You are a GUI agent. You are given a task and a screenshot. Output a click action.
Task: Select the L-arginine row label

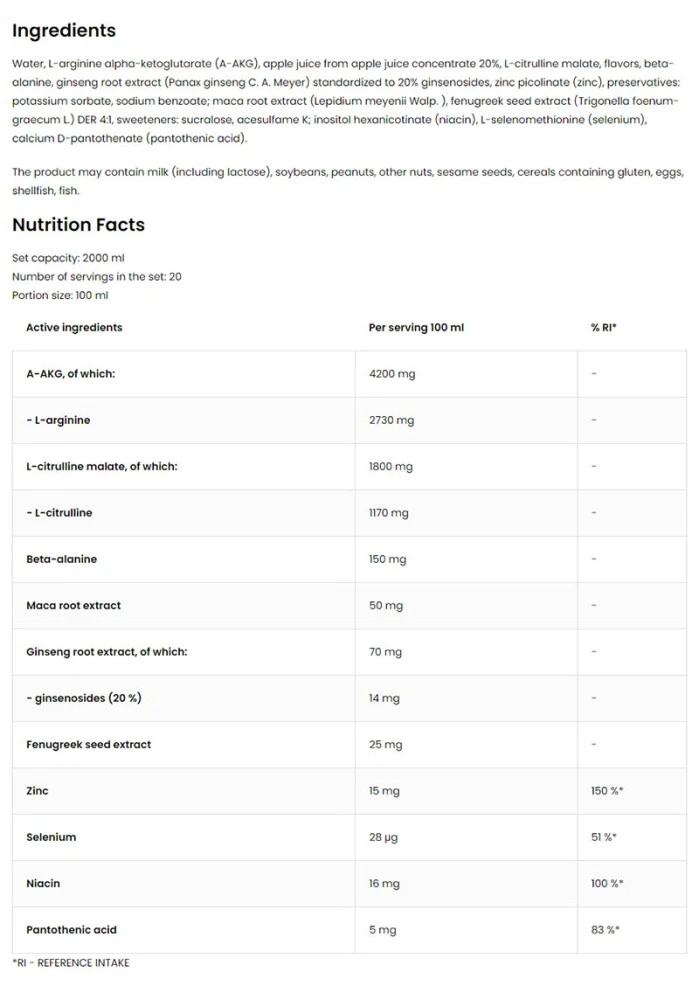[58, 420]
